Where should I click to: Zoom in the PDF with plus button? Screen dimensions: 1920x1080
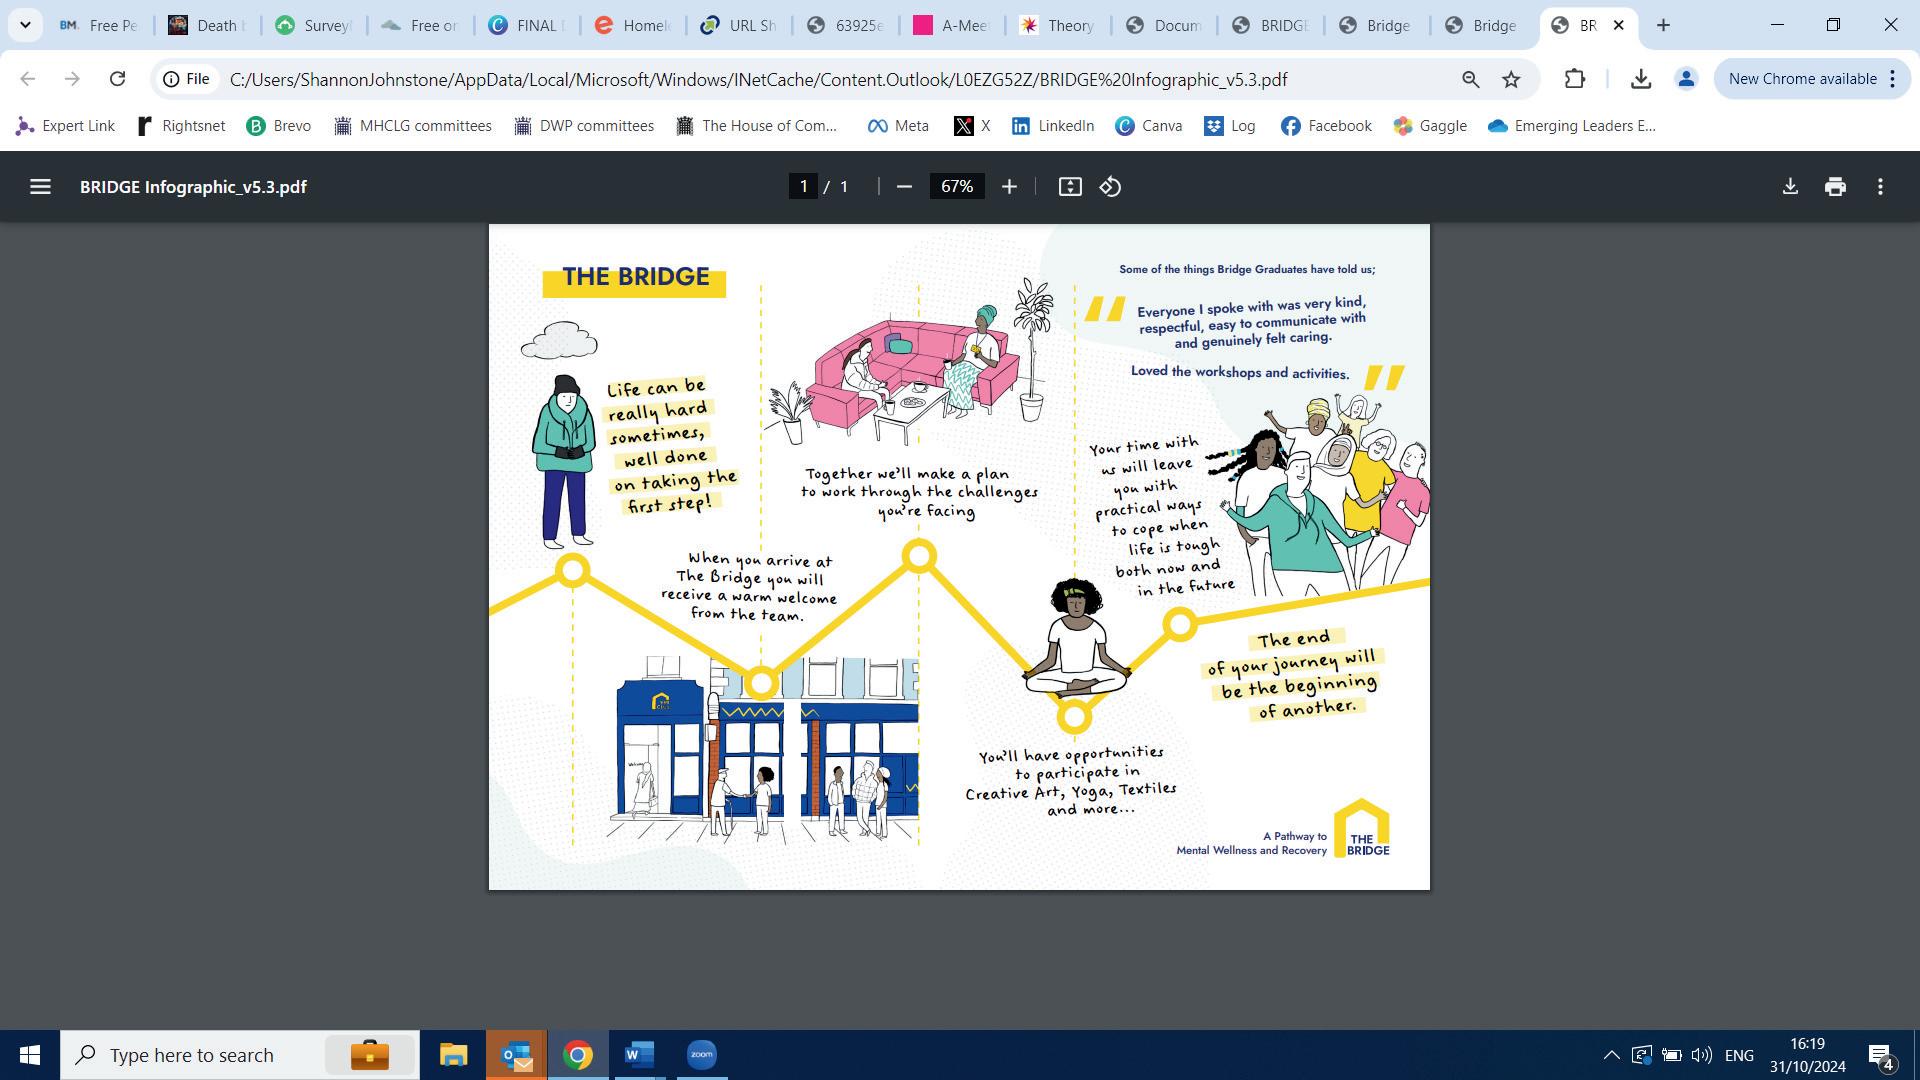(x=1009, y=187)
